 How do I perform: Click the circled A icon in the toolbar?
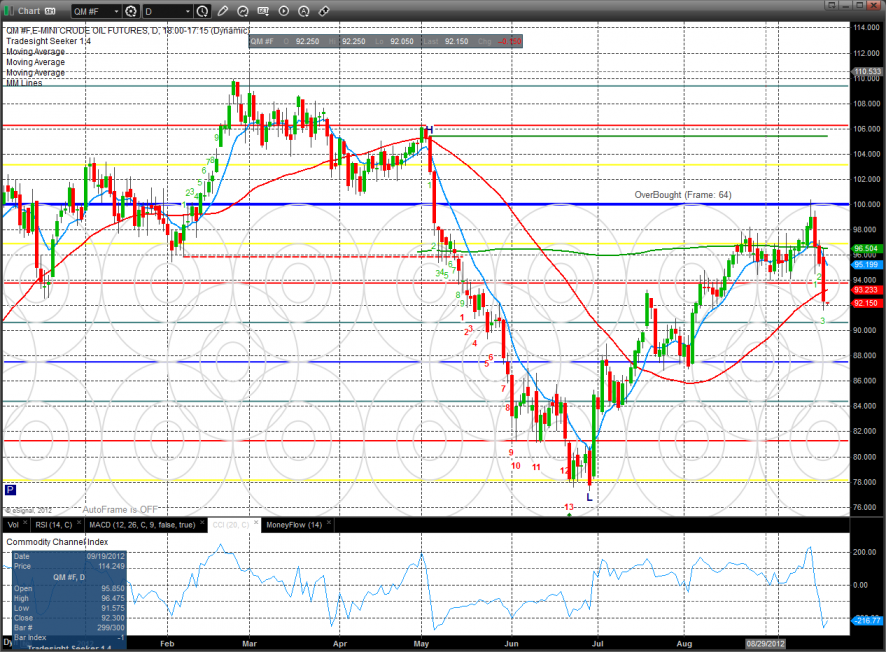tap(304, 11)
